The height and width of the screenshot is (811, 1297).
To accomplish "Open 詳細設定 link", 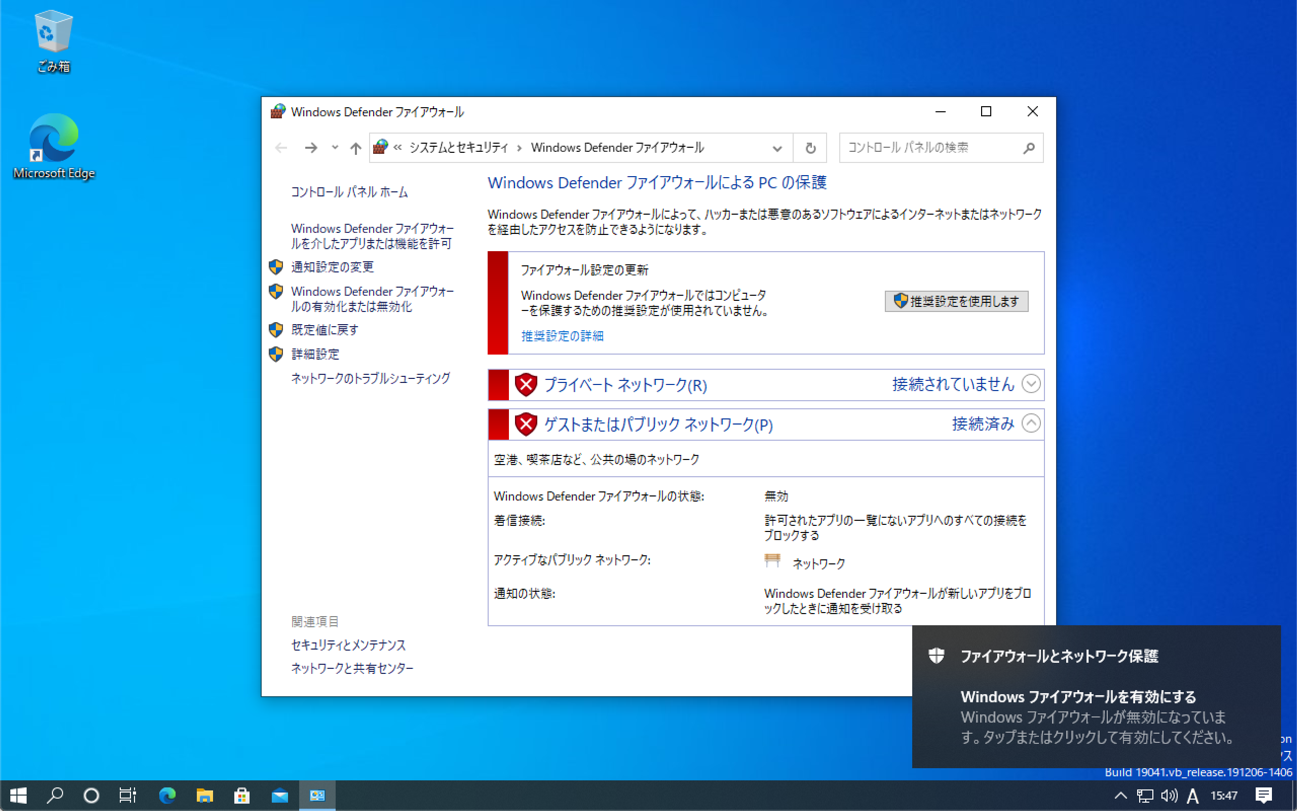I will 315,354.
